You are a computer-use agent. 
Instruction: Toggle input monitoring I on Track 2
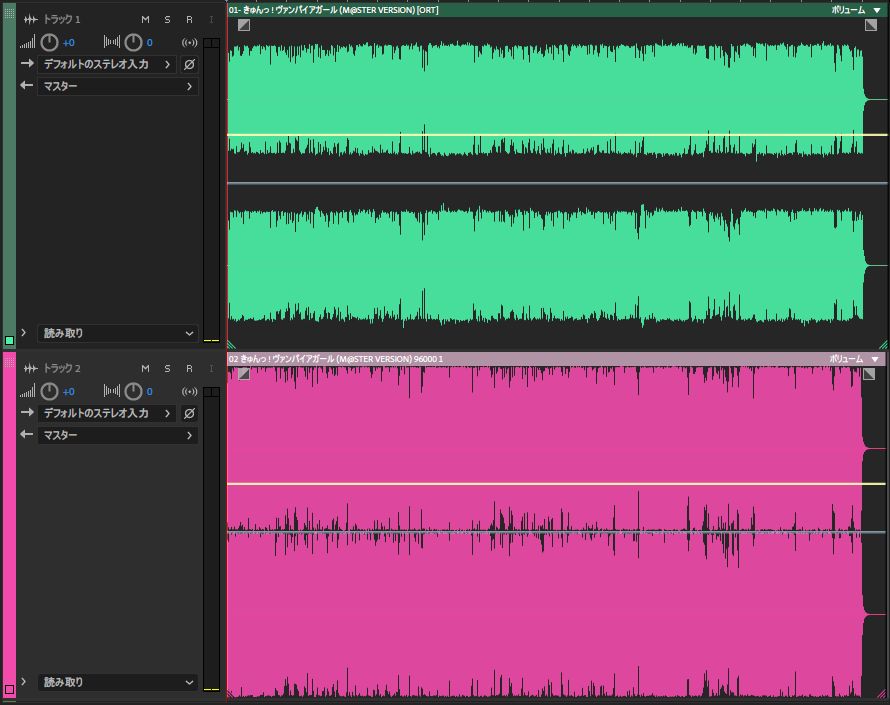pyautogui.click(x=211, y=369)
